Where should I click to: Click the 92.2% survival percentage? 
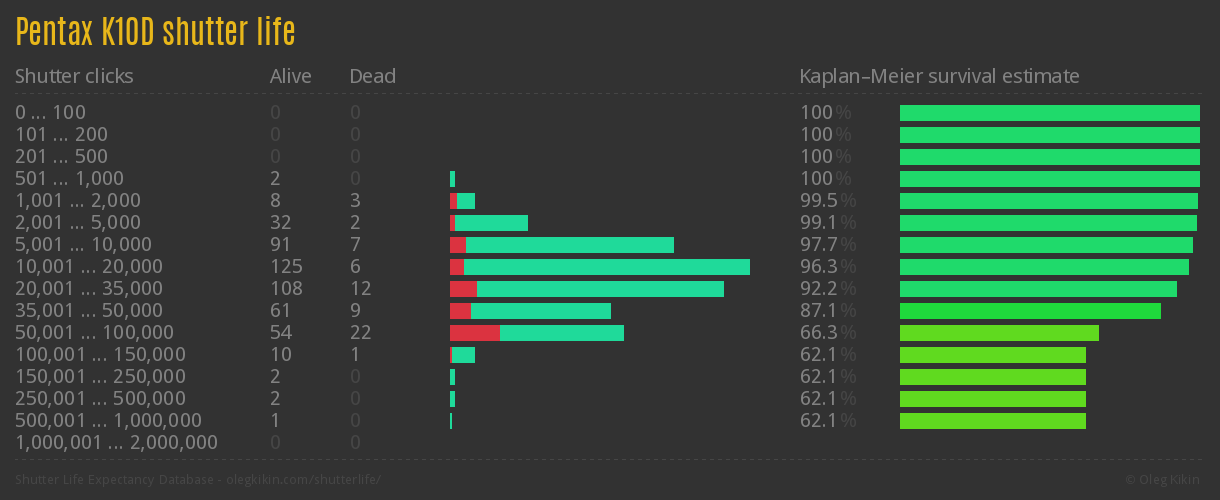[827, 289]
